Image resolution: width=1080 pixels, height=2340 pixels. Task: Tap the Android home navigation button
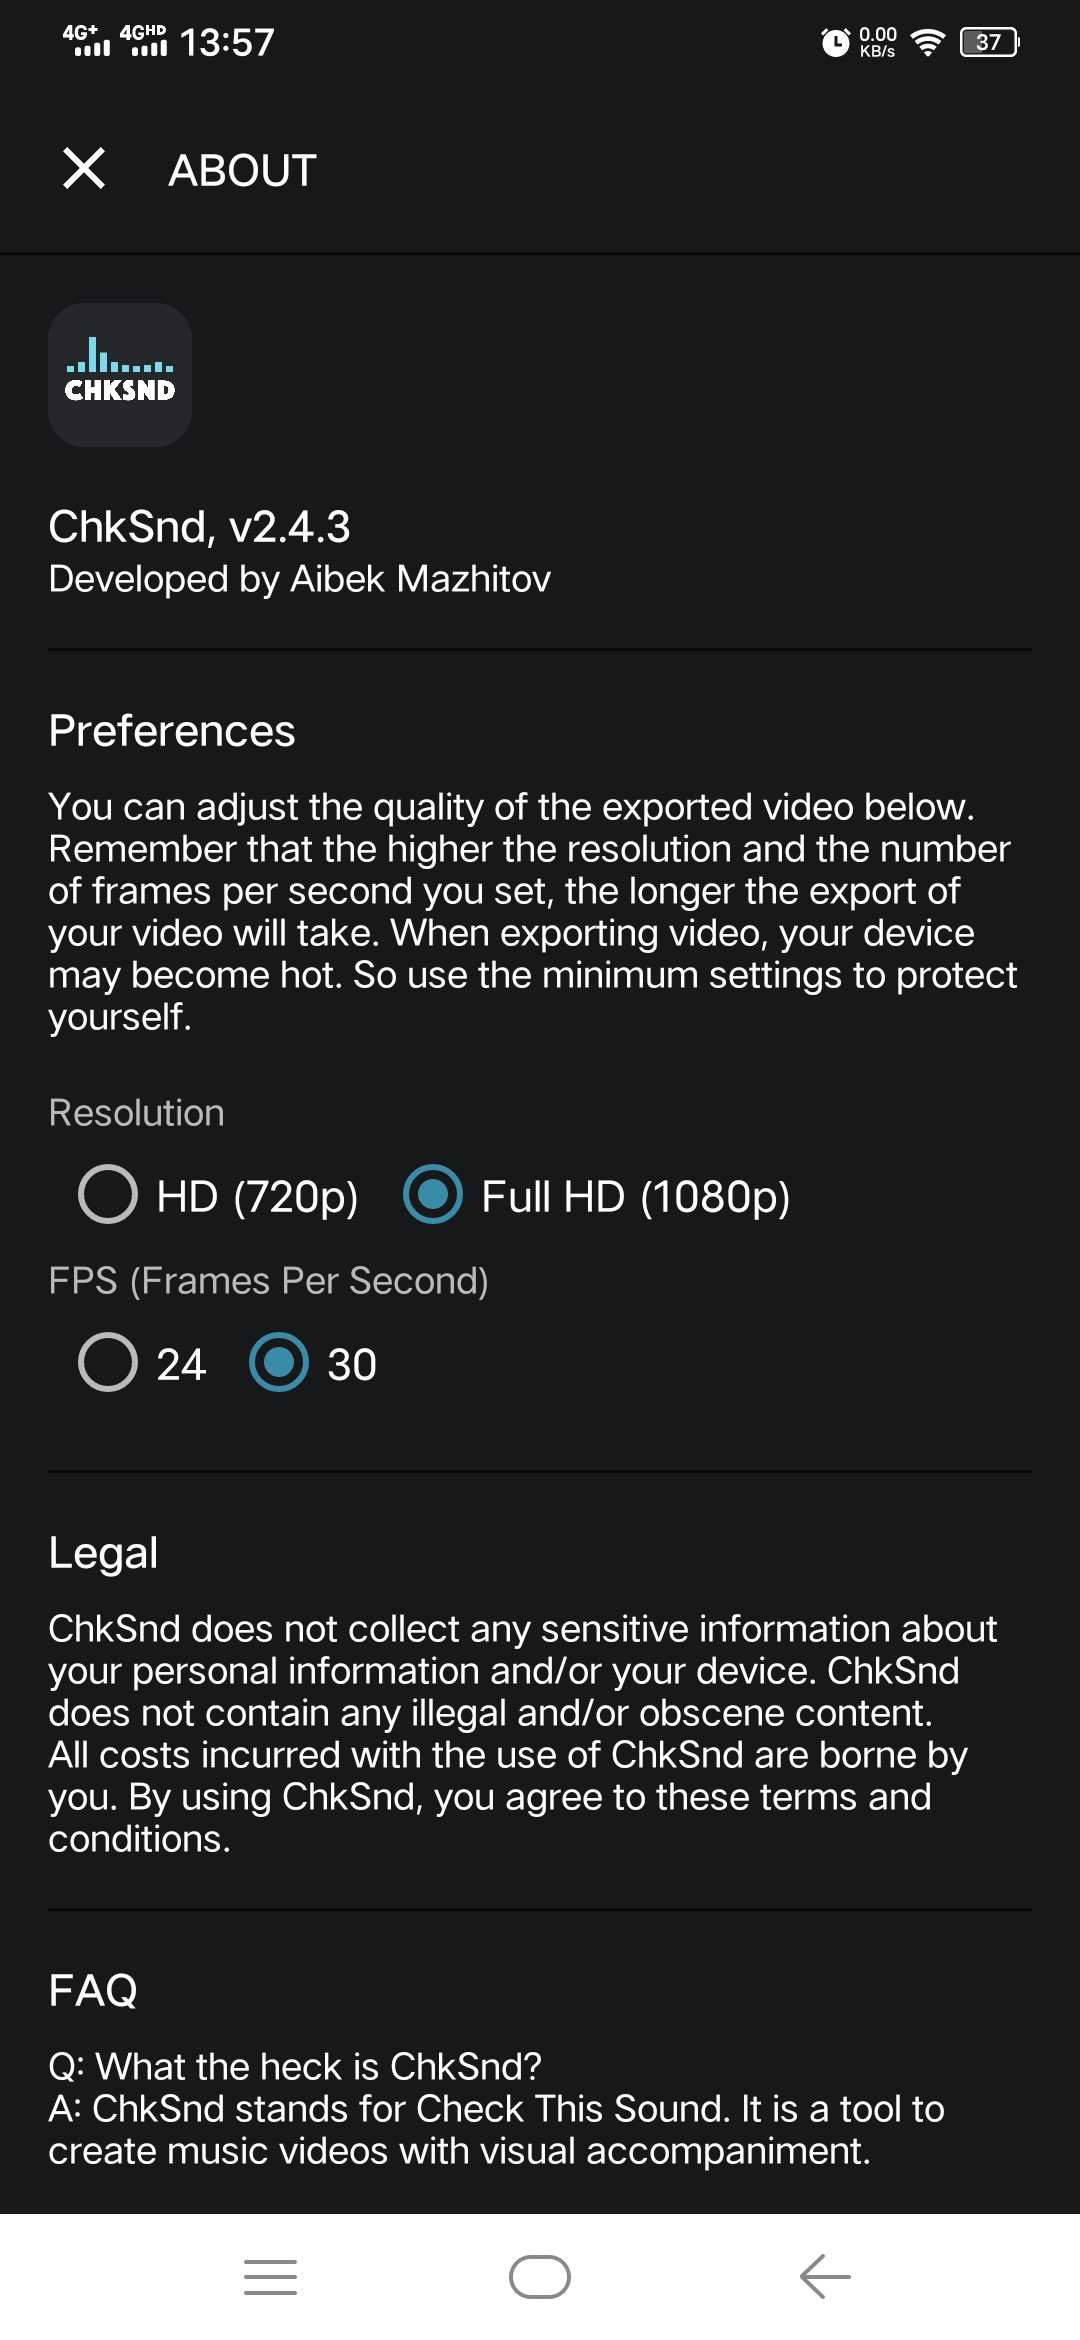click(x=540, y=2277)
